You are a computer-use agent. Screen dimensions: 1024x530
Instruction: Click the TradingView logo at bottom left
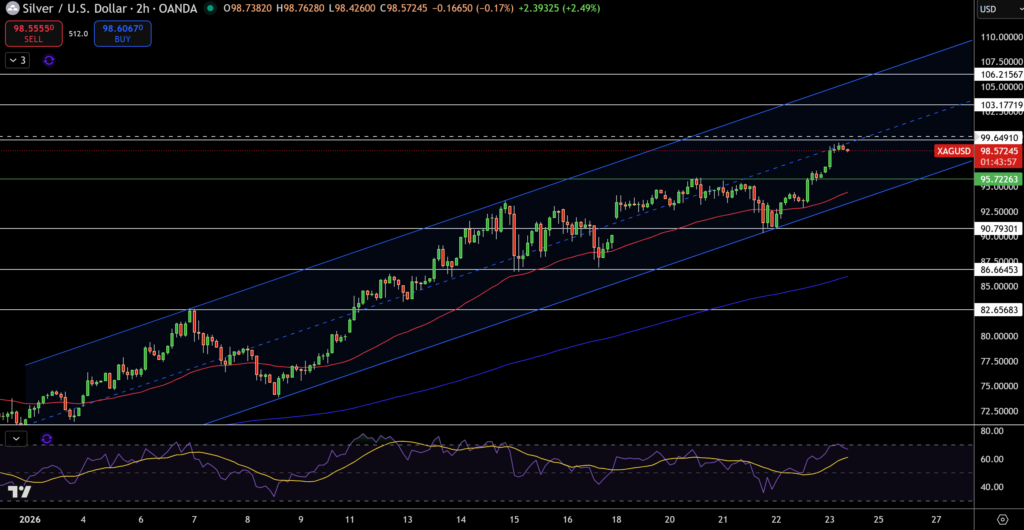click(17, 492)
